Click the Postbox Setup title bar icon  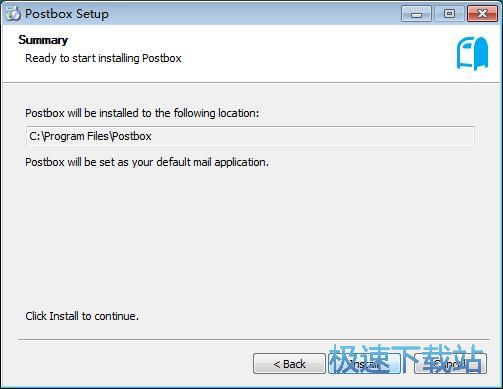click(x=13, y=14)
